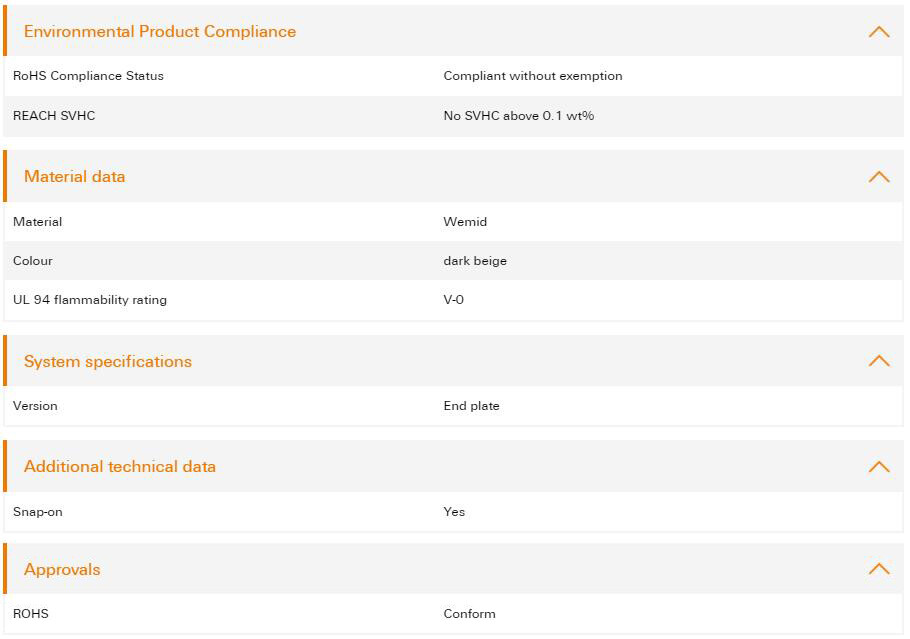The width and height of the screenshot is (910, 639).
Task: Click the System specifications heading
Action: coord(107,362)
